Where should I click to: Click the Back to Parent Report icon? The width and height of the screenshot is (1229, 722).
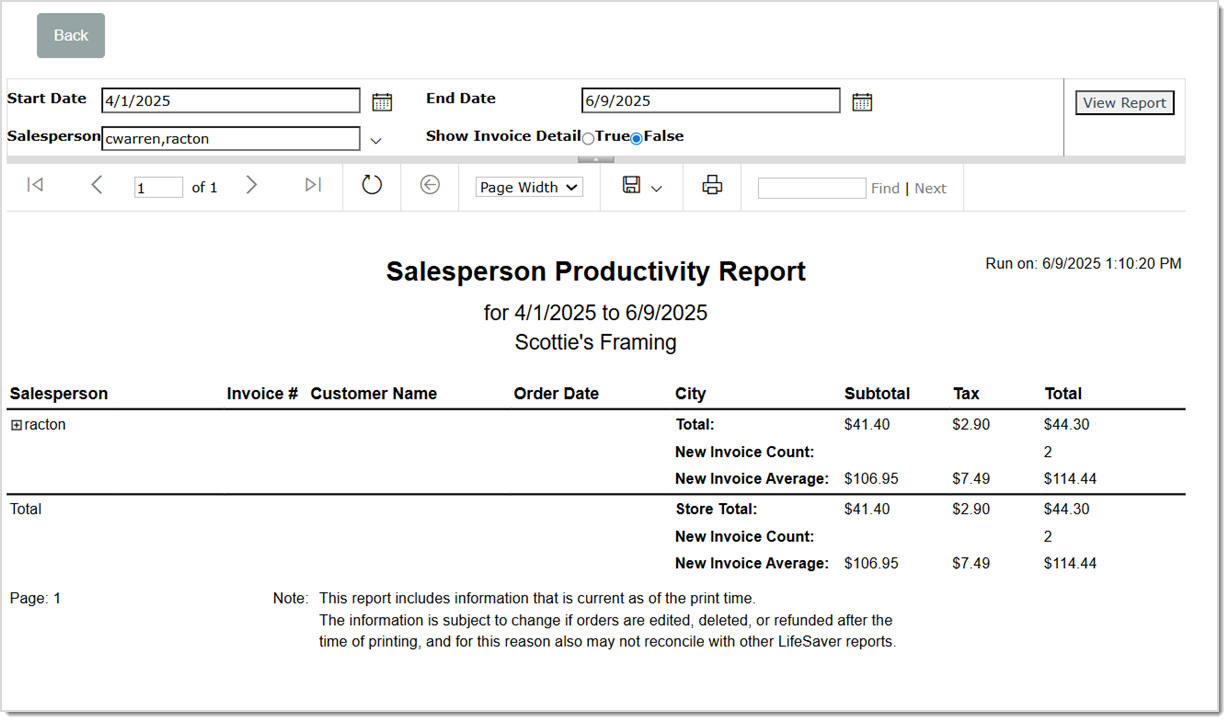point(430,185)
